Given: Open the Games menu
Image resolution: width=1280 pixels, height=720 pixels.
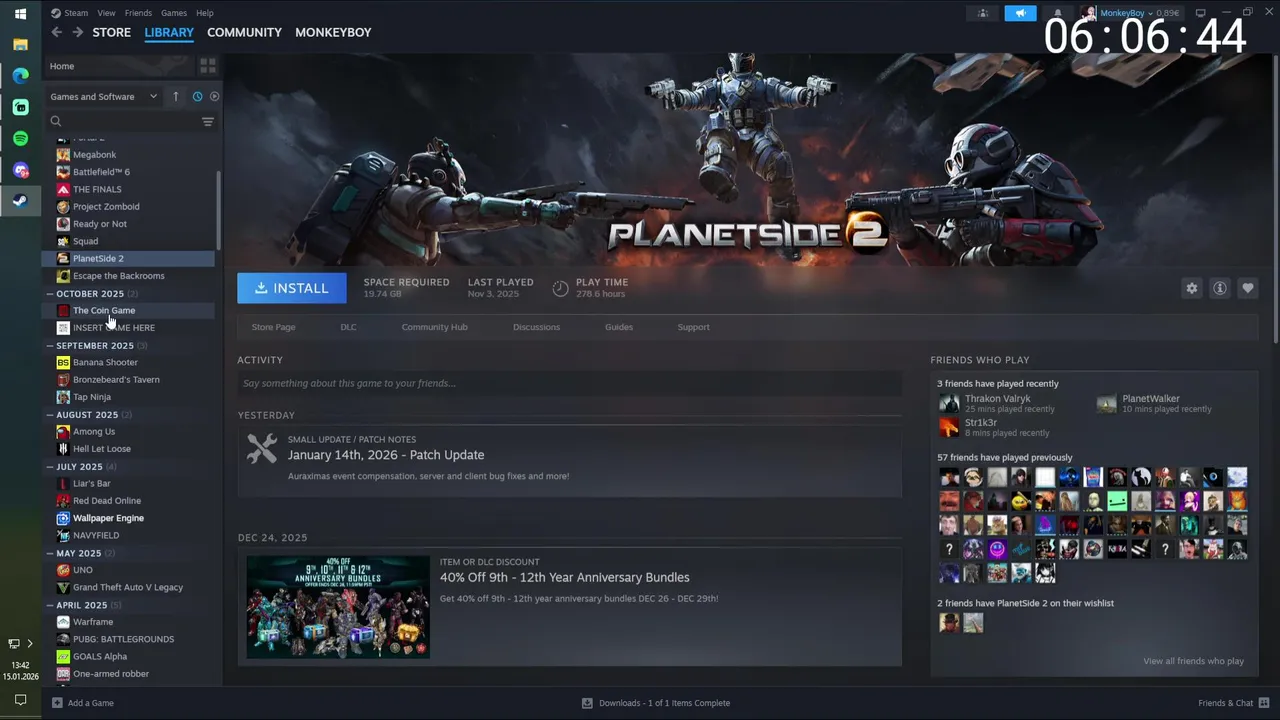Looking at the screenshot, I should tap(174, 13).
